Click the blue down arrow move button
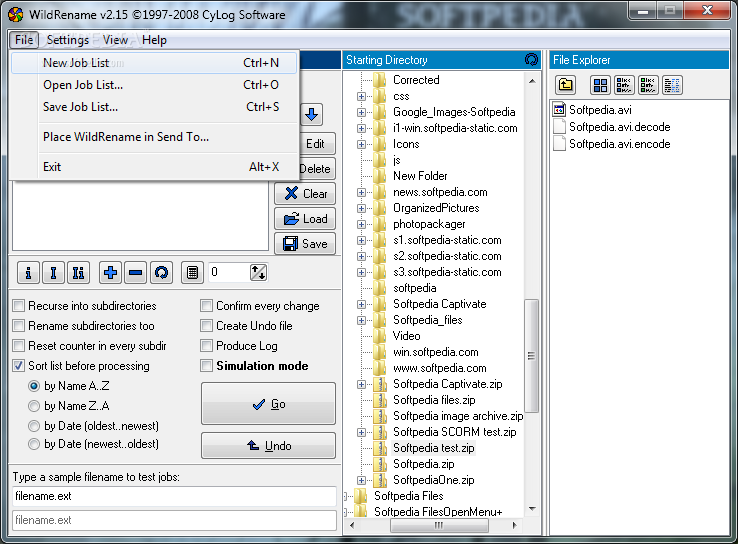738x544 pixels. [311, 114]
